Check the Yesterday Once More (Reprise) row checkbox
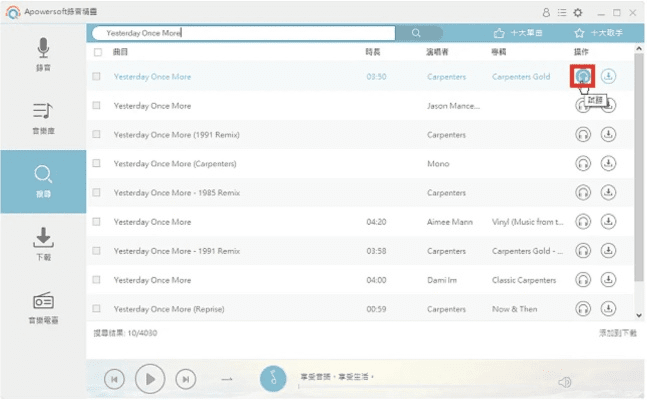 pos(97,309)
